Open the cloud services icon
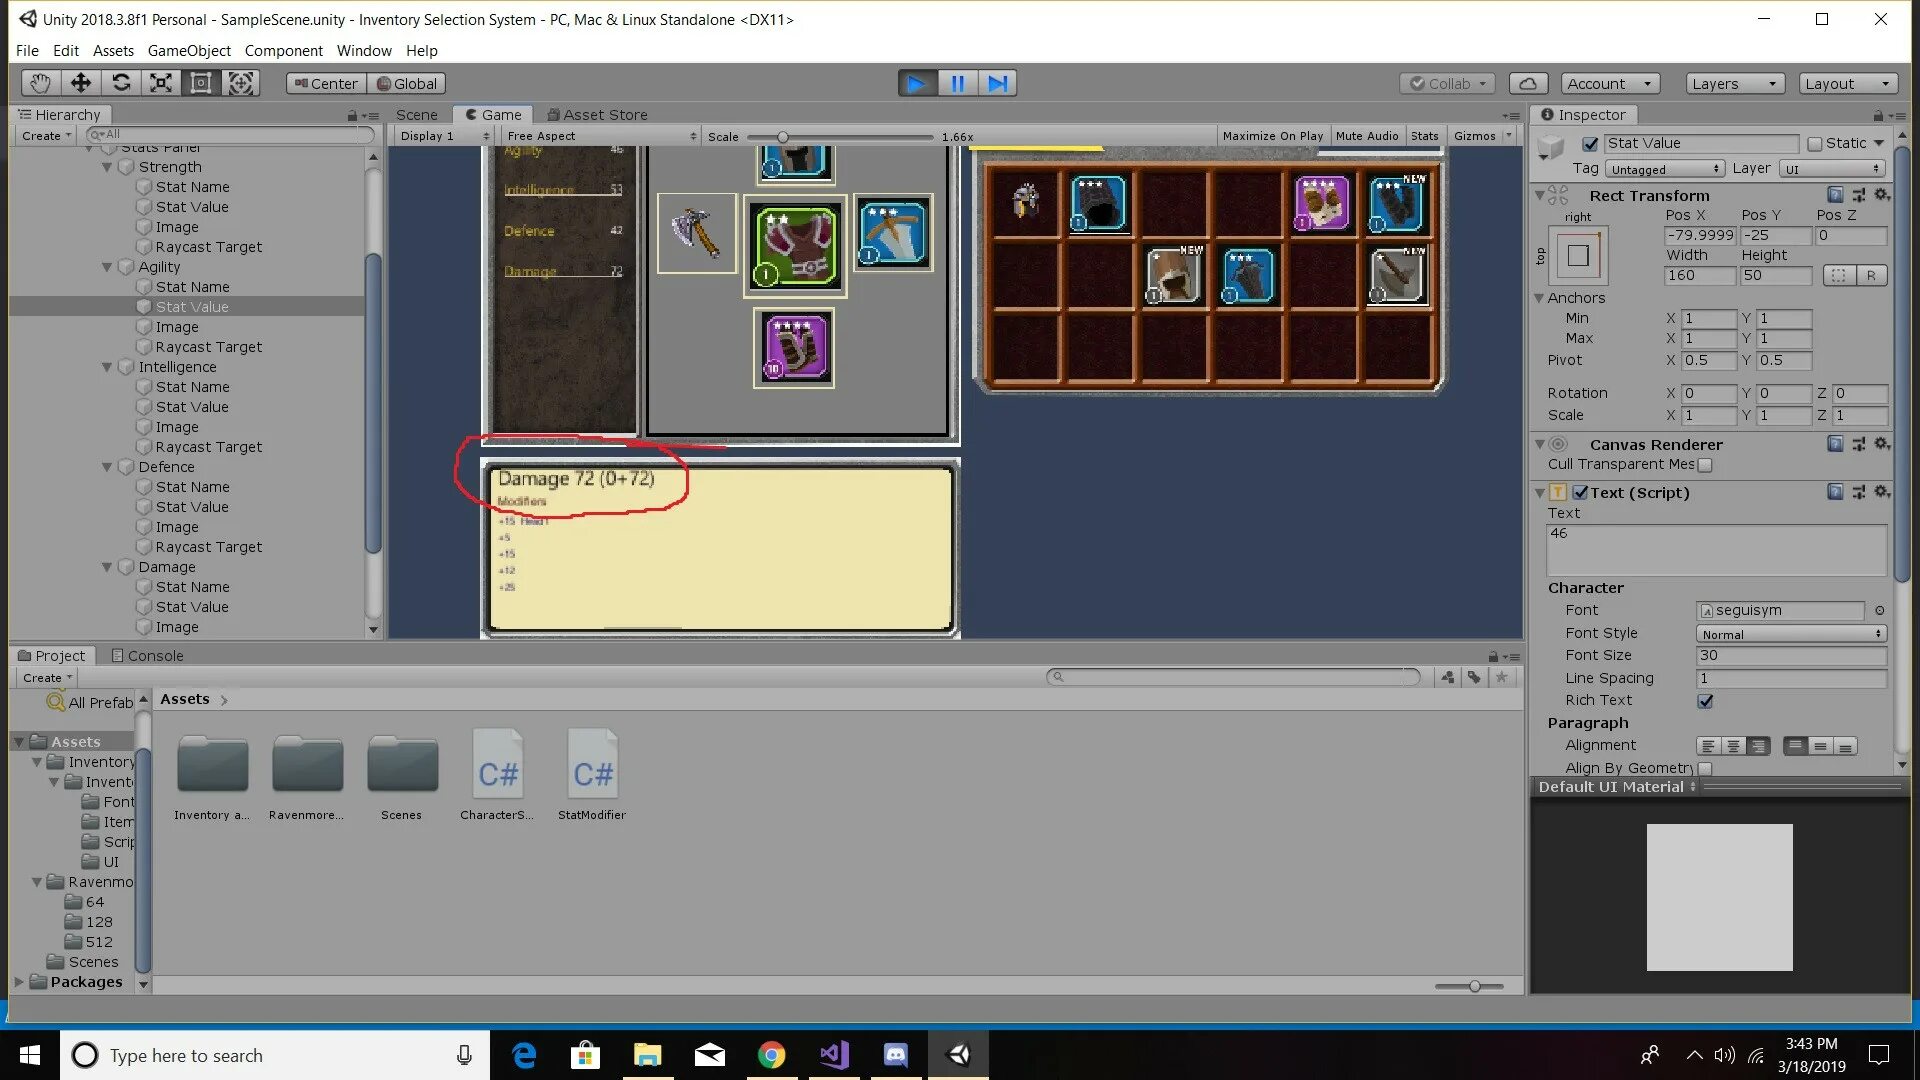Screen dimensions: 1920x1080 (x=1527, y=83)
